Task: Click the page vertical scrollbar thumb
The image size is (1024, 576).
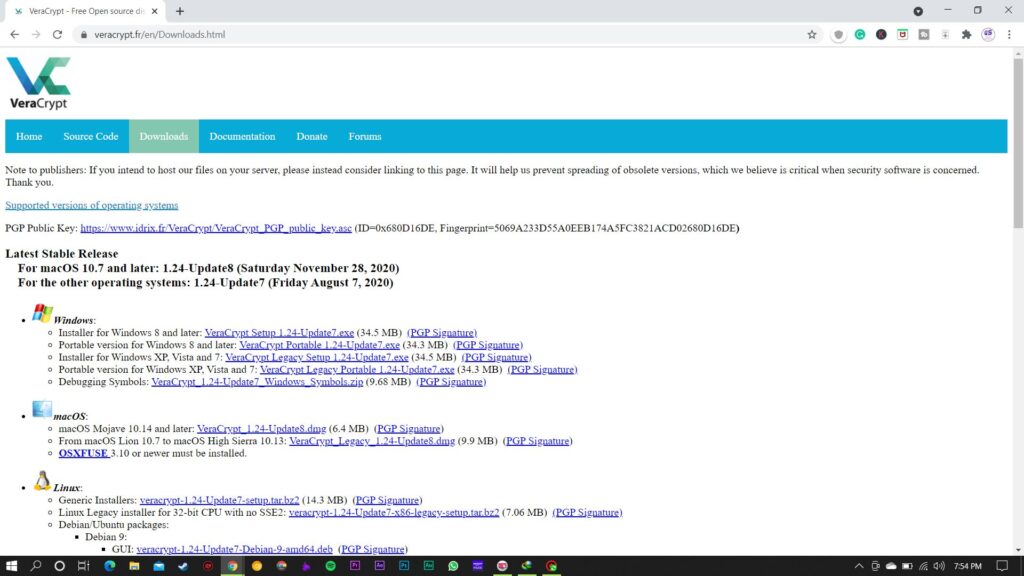Action: tap(1017, 142)
